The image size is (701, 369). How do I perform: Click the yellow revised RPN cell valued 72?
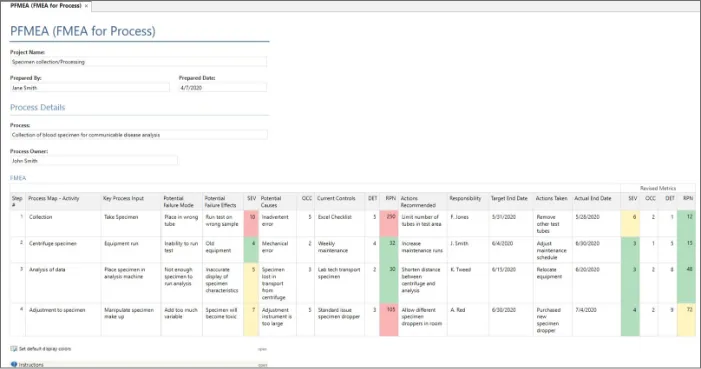tap(686, 320)
